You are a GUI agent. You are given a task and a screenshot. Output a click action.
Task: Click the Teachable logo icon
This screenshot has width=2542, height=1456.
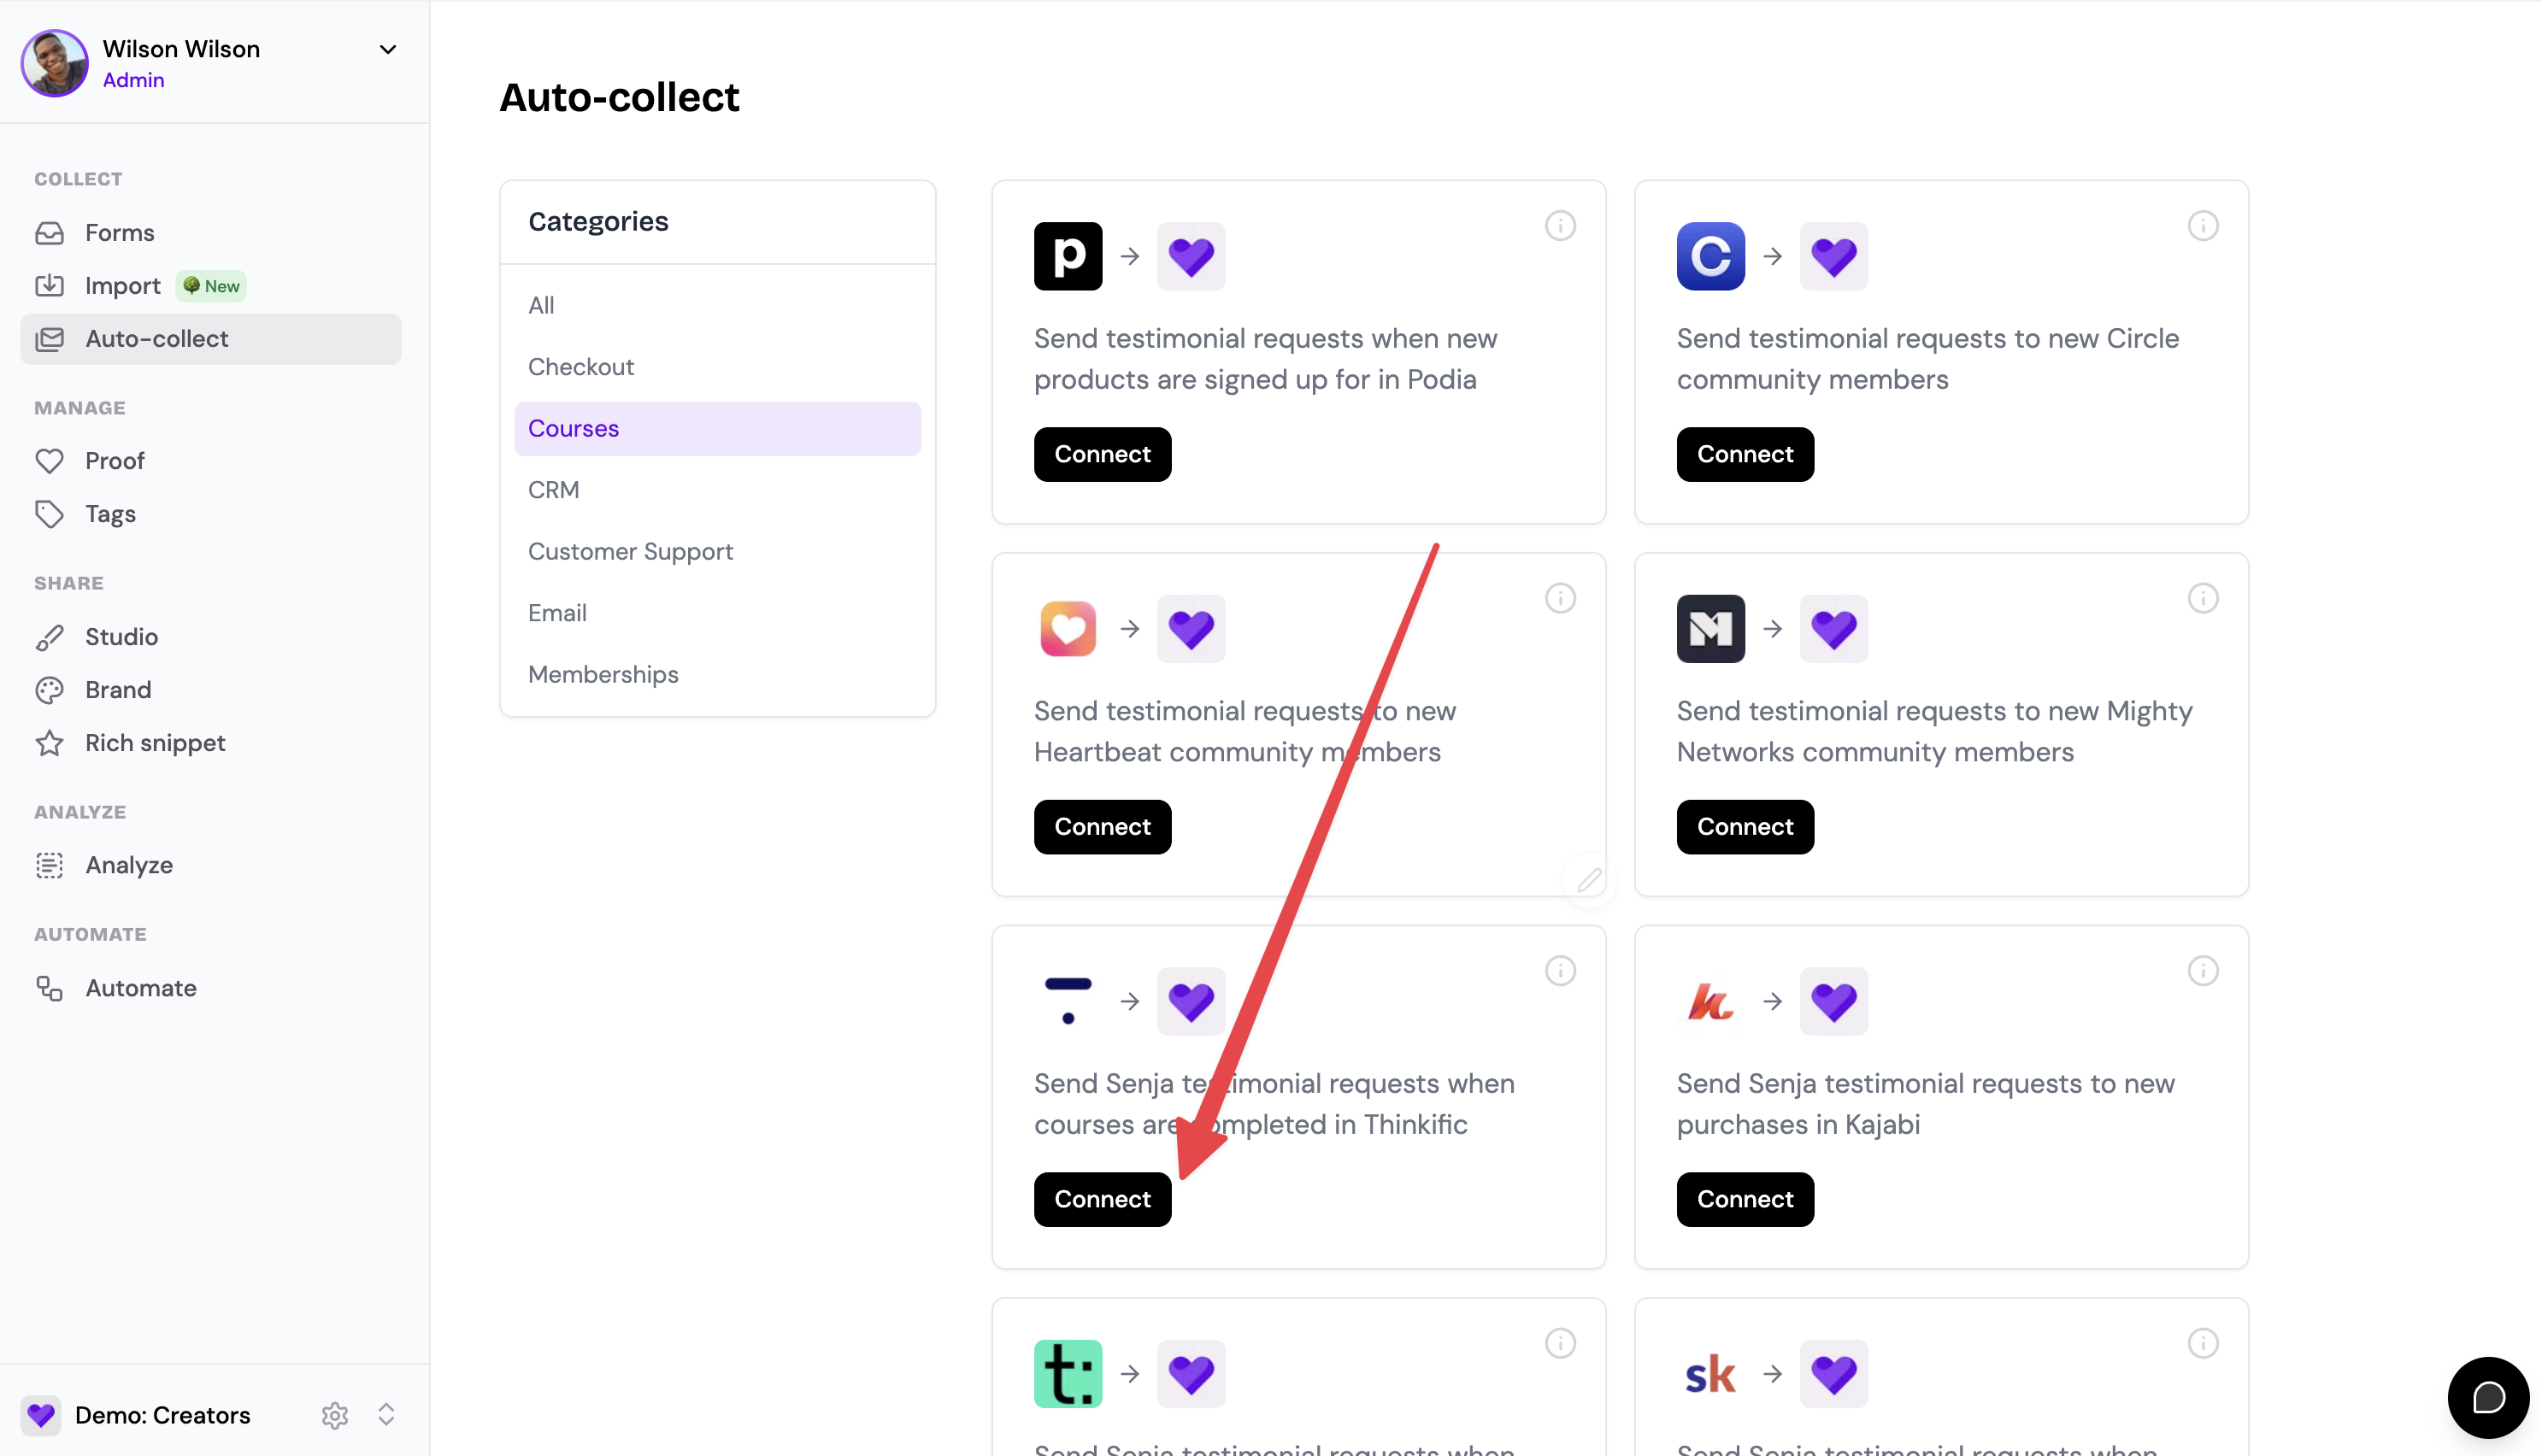(1068, 1374)
